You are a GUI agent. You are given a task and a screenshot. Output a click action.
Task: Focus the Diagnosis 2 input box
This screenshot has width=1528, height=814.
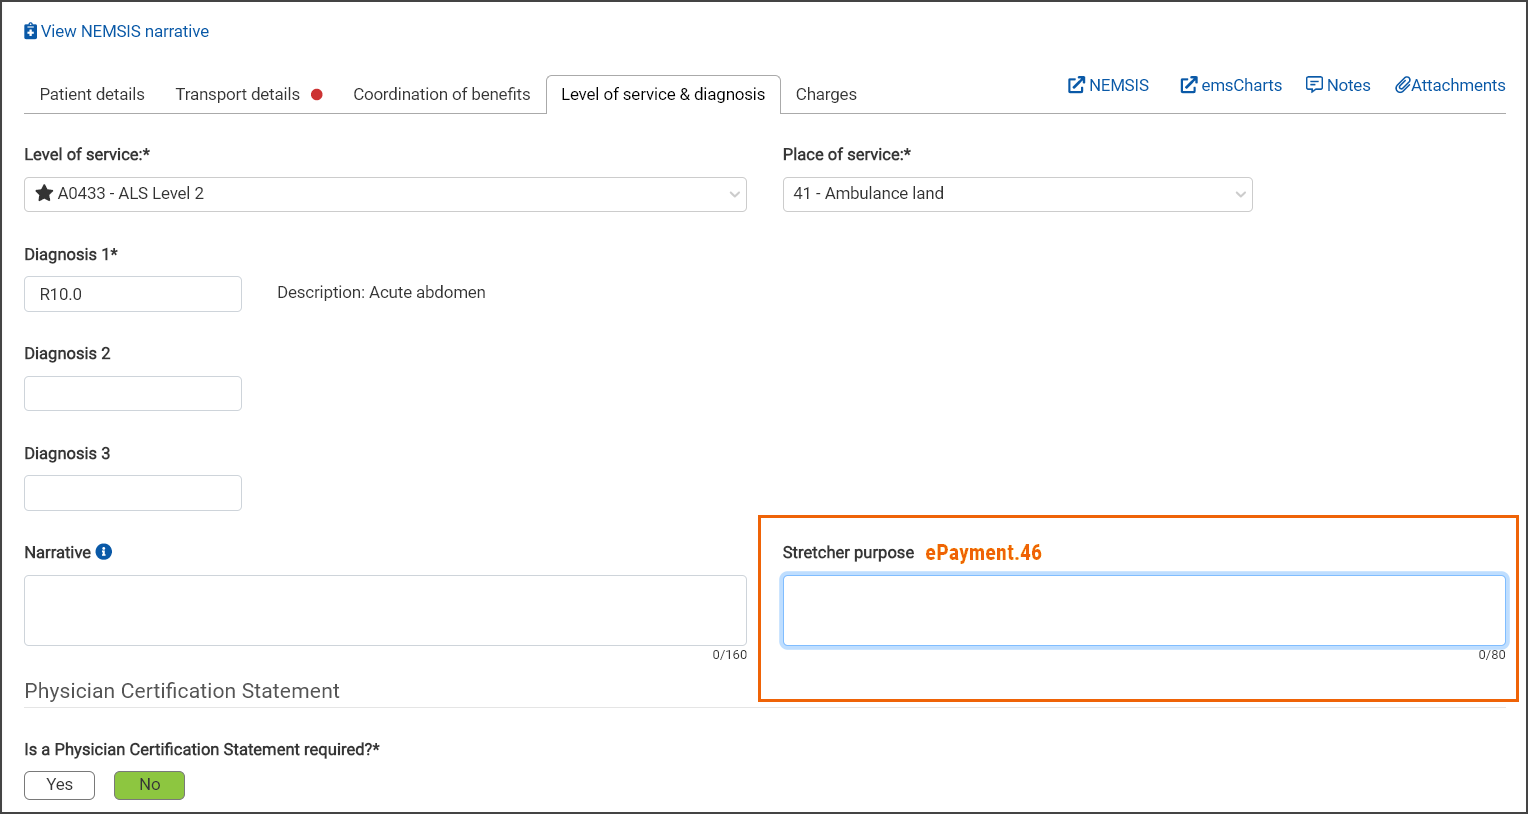coord(133,393)
